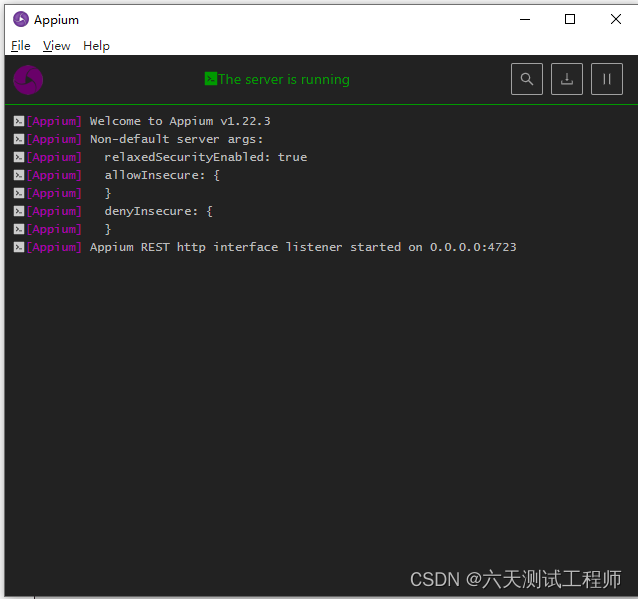This screenshot has width=638, height=599.
Task: Select 'relaxedSecurityEnabled: true' log line
Action: point(206,157)
